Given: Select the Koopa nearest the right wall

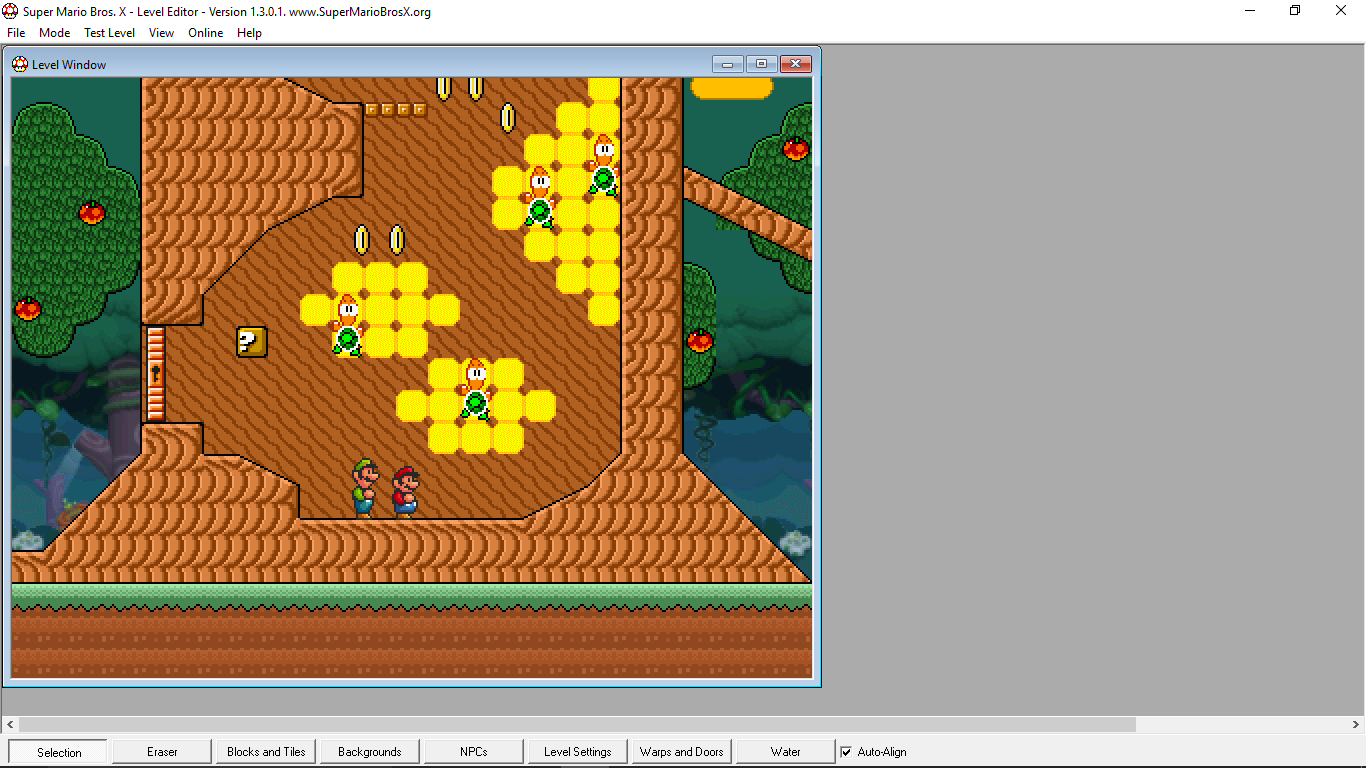Looking at the screenshot, I should (x=603, y=165).
